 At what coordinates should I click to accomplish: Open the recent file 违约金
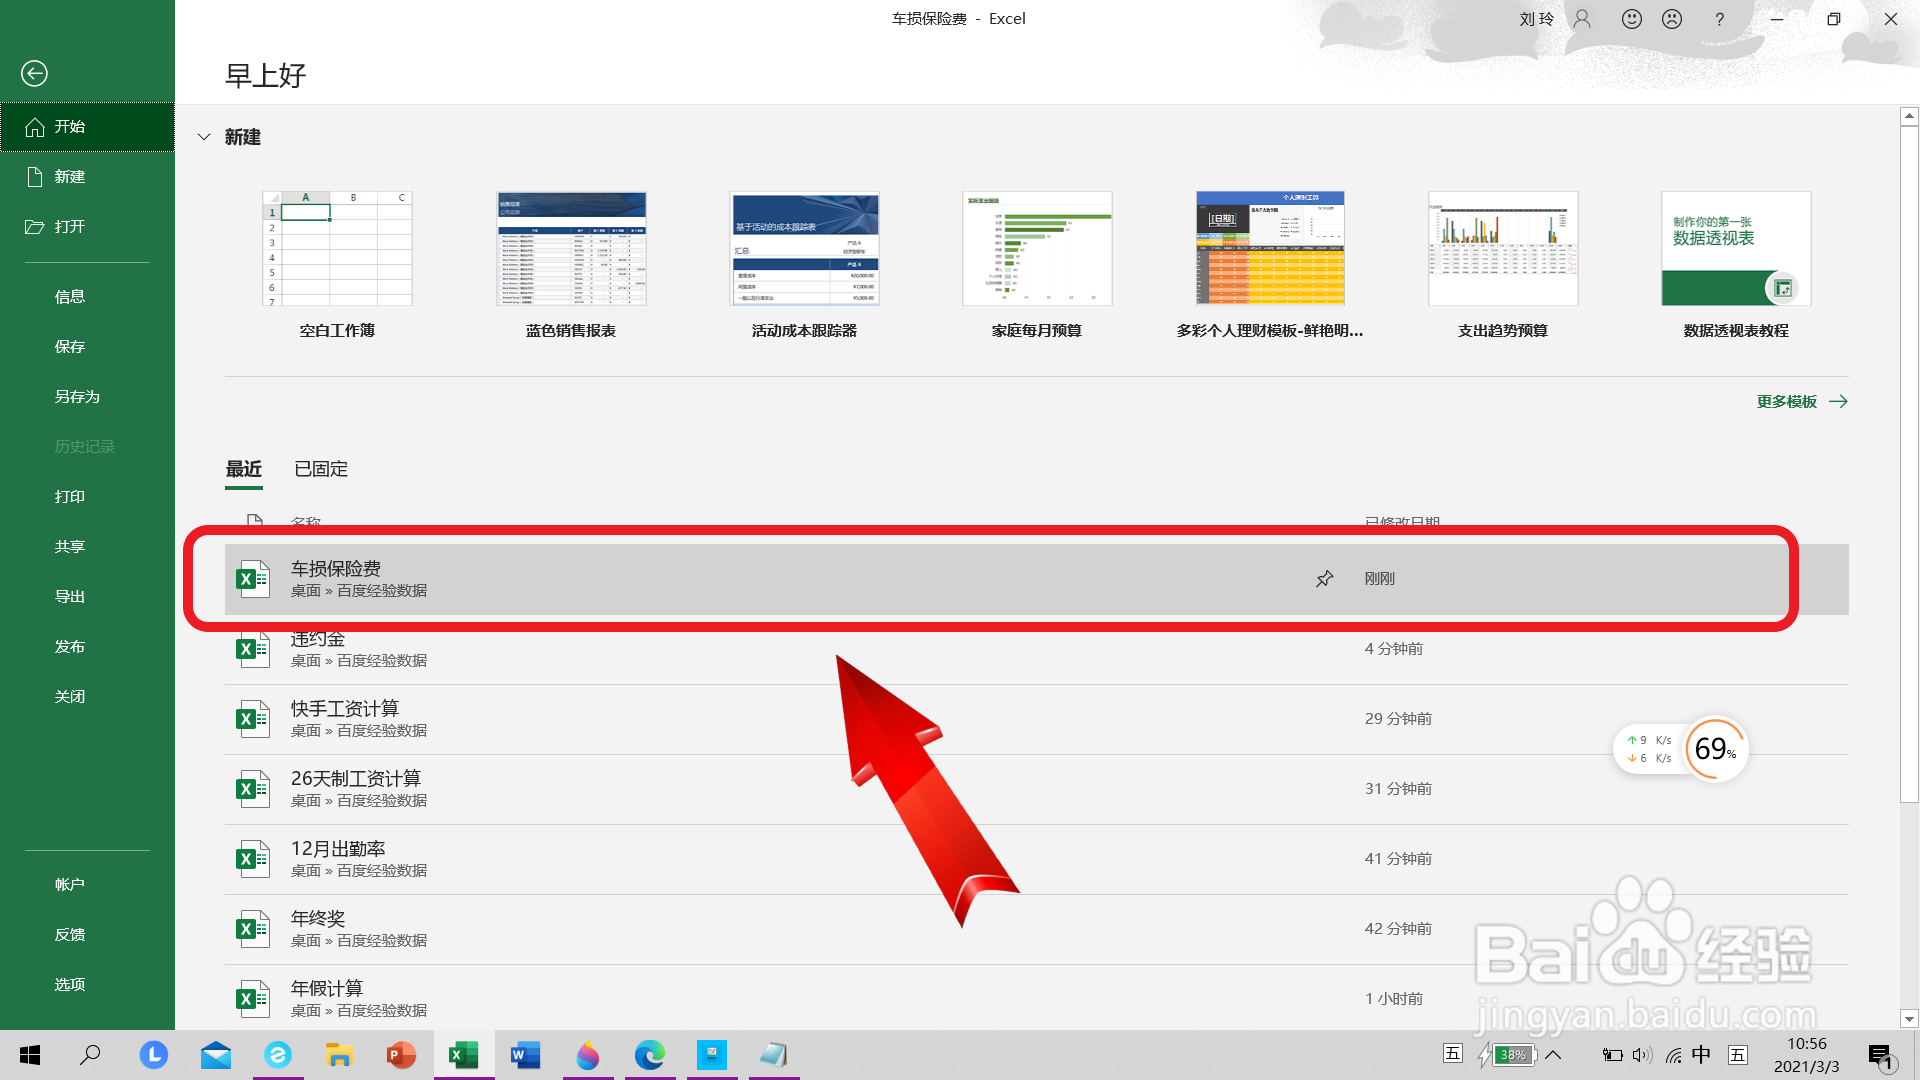tap(1036, 649)
